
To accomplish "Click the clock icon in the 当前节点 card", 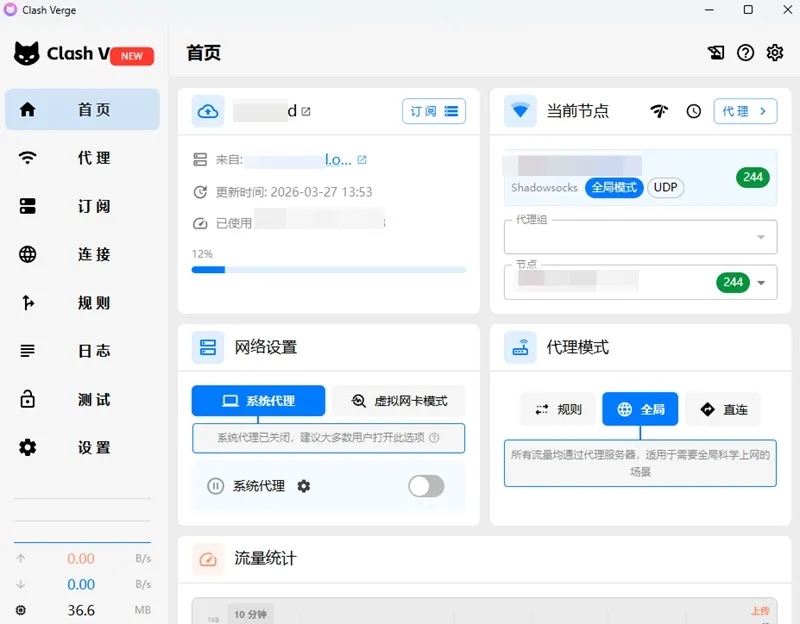I will tap(693, 111).
